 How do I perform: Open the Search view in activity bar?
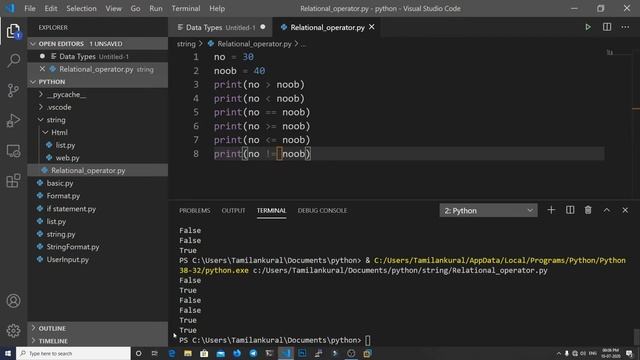coord(13,60)
